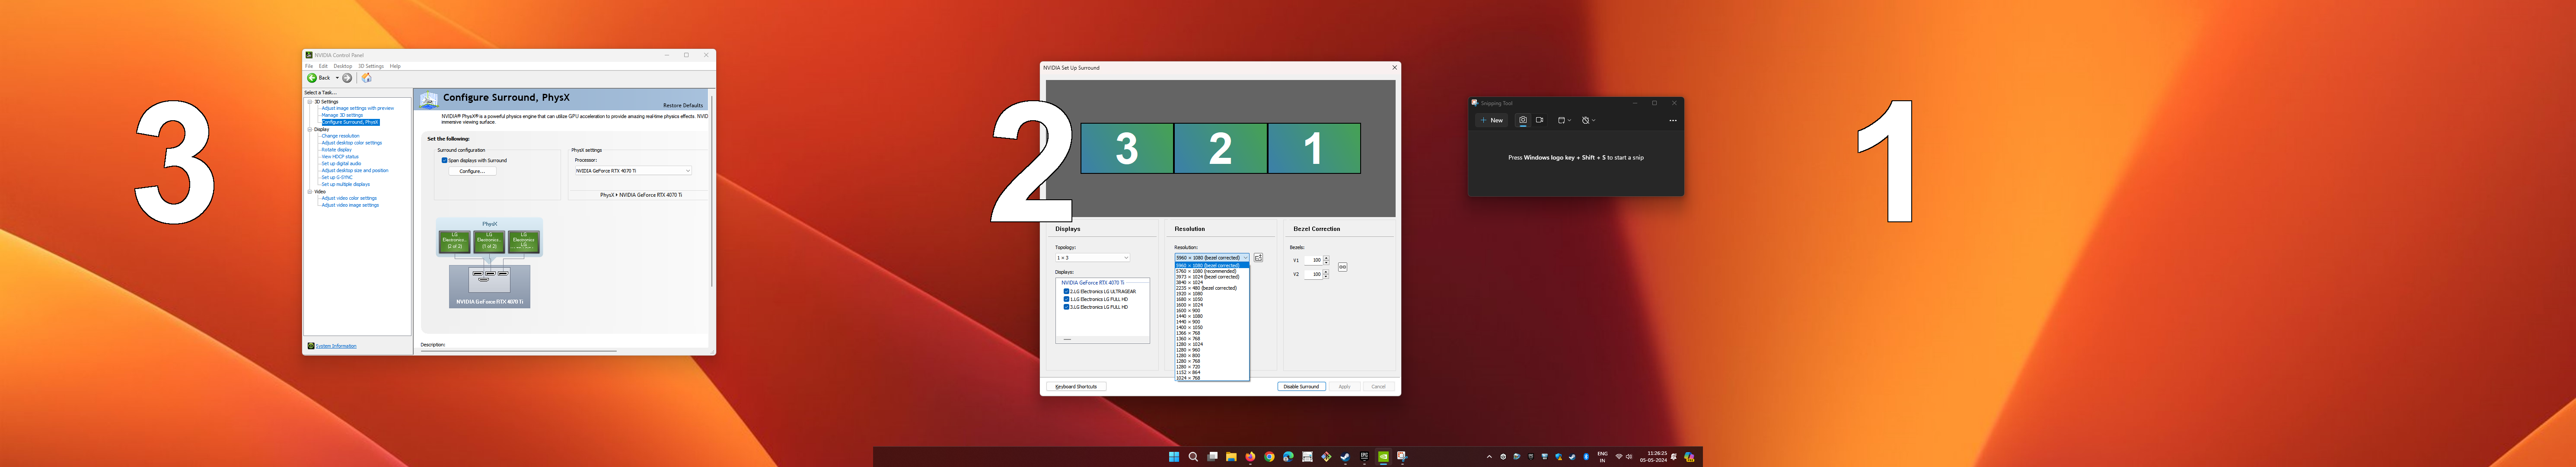Show hidden system tray icons
Viewport: 2576px width, 467px height.
pos(1489,457)
